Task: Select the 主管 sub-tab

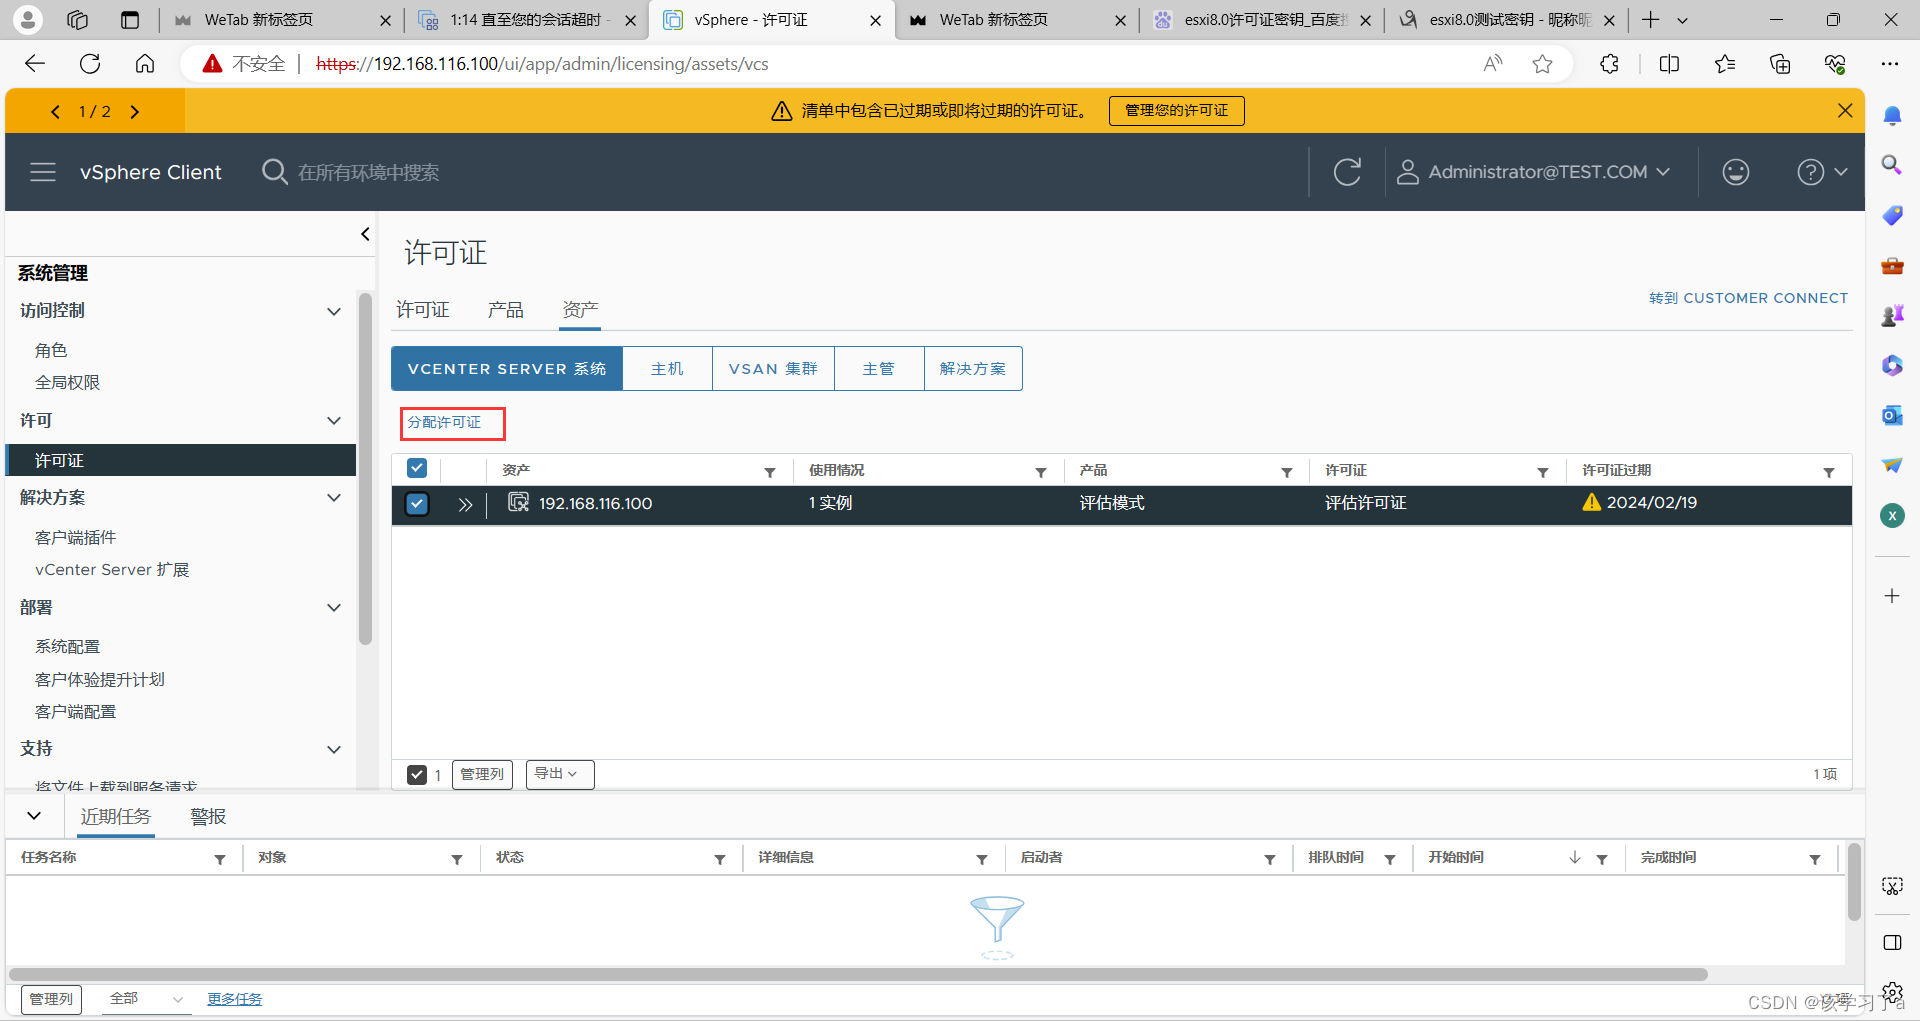Action: coord(878,369)
